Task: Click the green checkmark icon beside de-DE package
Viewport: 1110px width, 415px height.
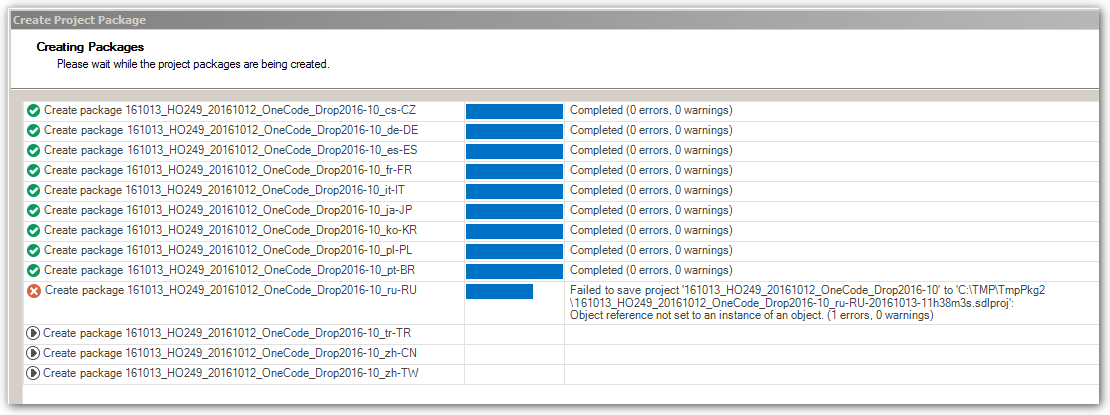Action: pyautogui.click(x=33, y=130)
